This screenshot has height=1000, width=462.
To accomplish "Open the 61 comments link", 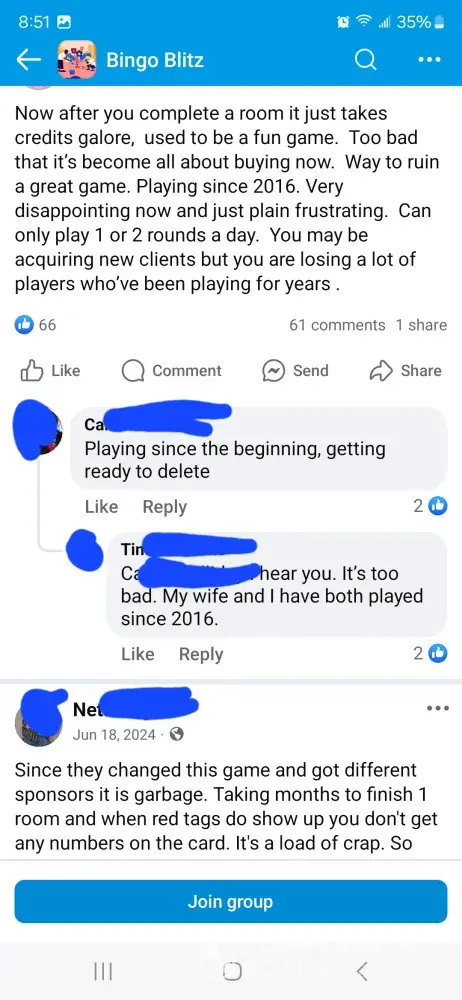I will (x=338, y=325).
